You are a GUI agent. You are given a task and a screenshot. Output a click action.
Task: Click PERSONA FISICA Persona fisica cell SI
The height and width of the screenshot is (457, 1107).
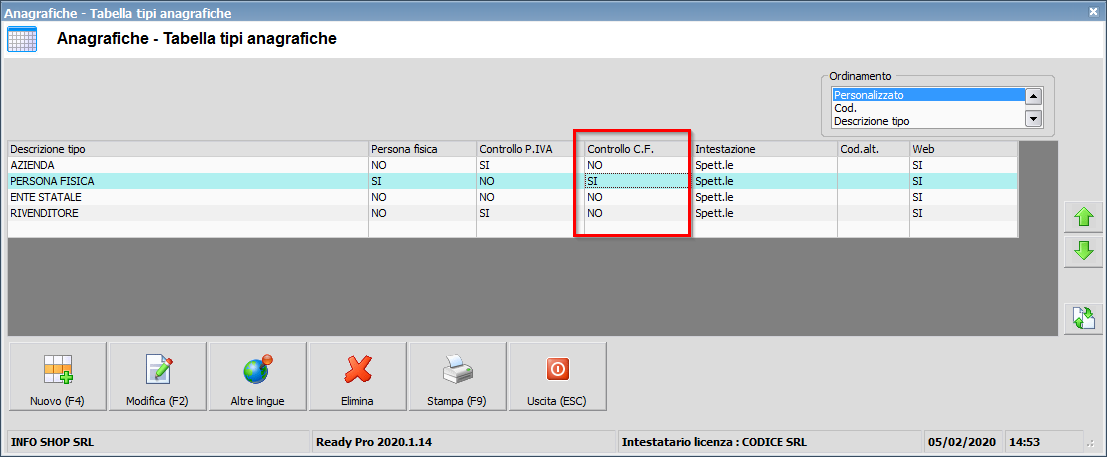click(x=422, y=181)
